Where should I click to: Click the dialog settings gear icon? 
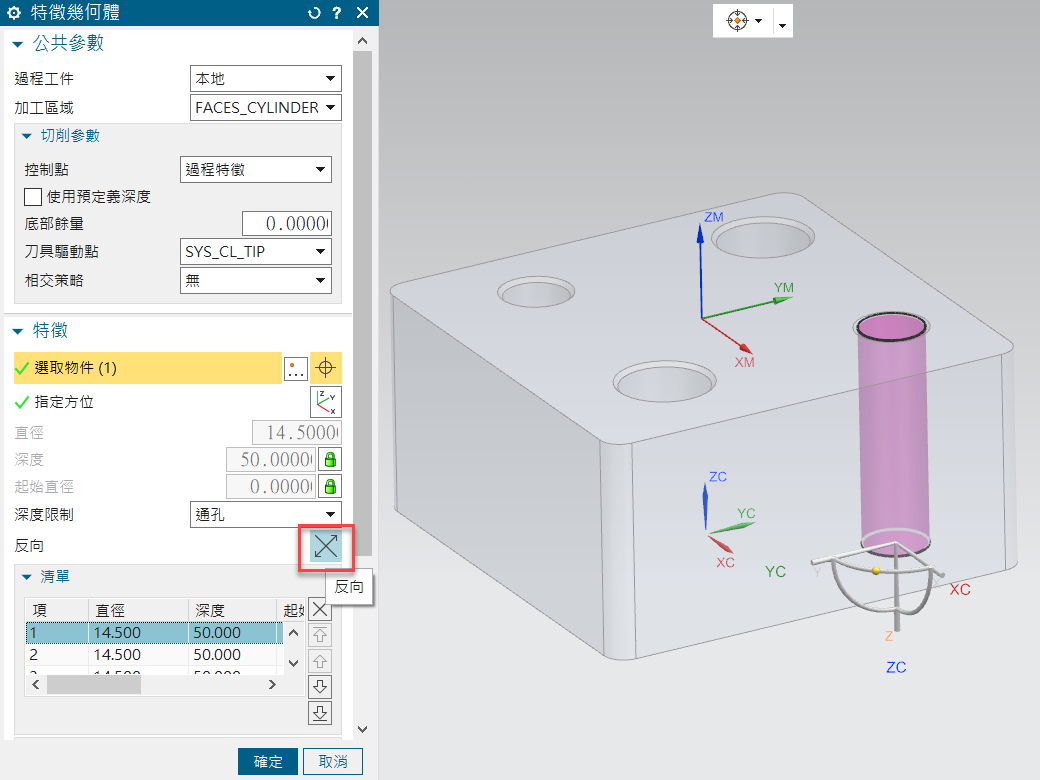[x=14, y=13]
